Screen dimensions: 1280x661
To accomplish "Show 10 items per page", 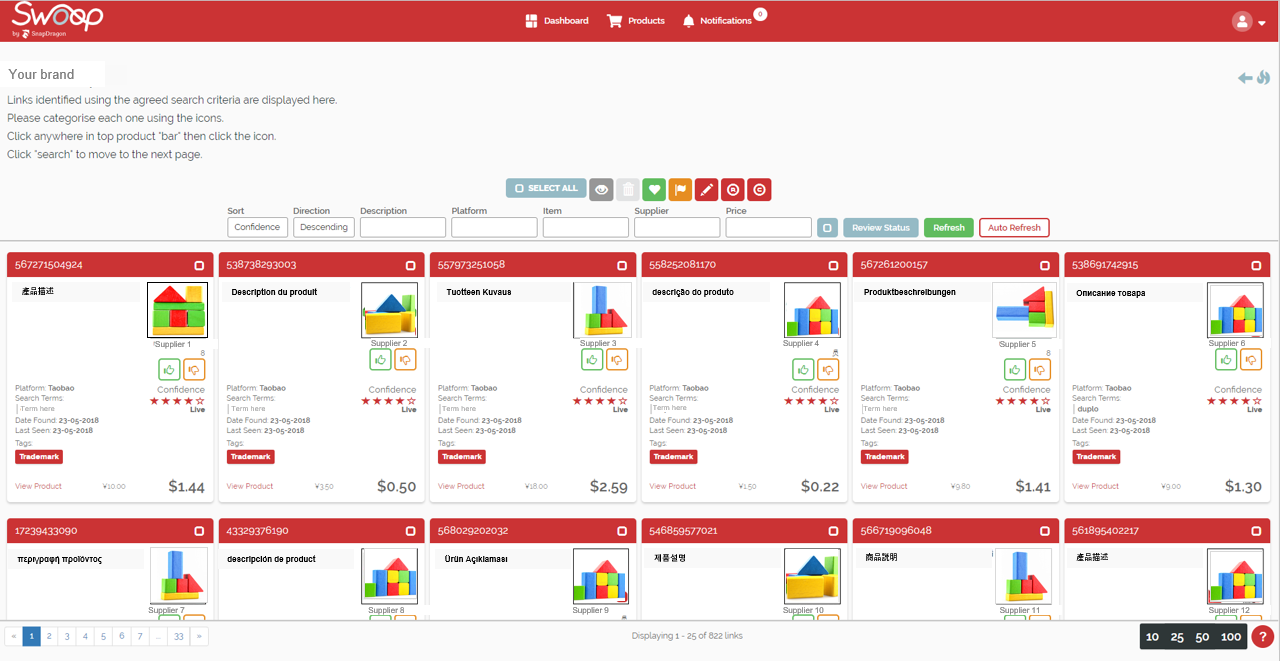I will (x=1152, y=637).
